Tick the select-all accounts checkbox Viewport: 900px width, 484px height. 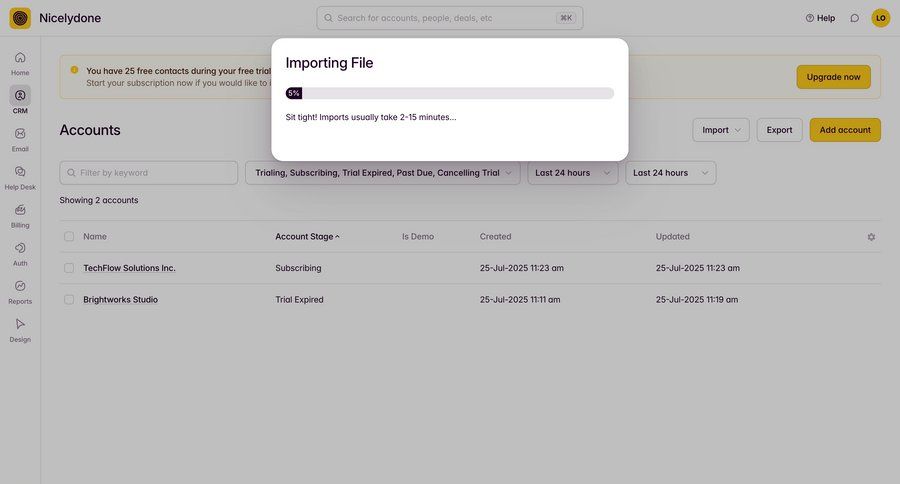[69, 237]
